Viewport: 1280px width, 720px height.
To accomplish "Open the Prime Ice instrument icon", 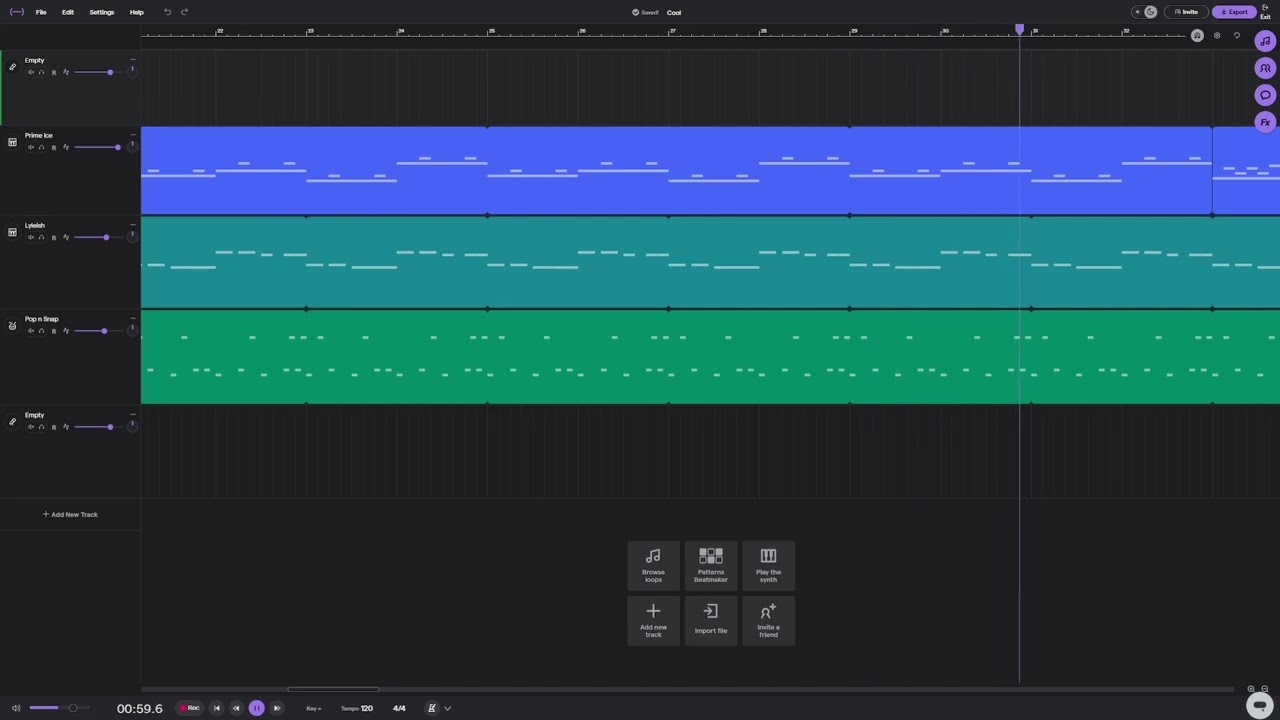I will pyautogui.click(x=12, y=142).
